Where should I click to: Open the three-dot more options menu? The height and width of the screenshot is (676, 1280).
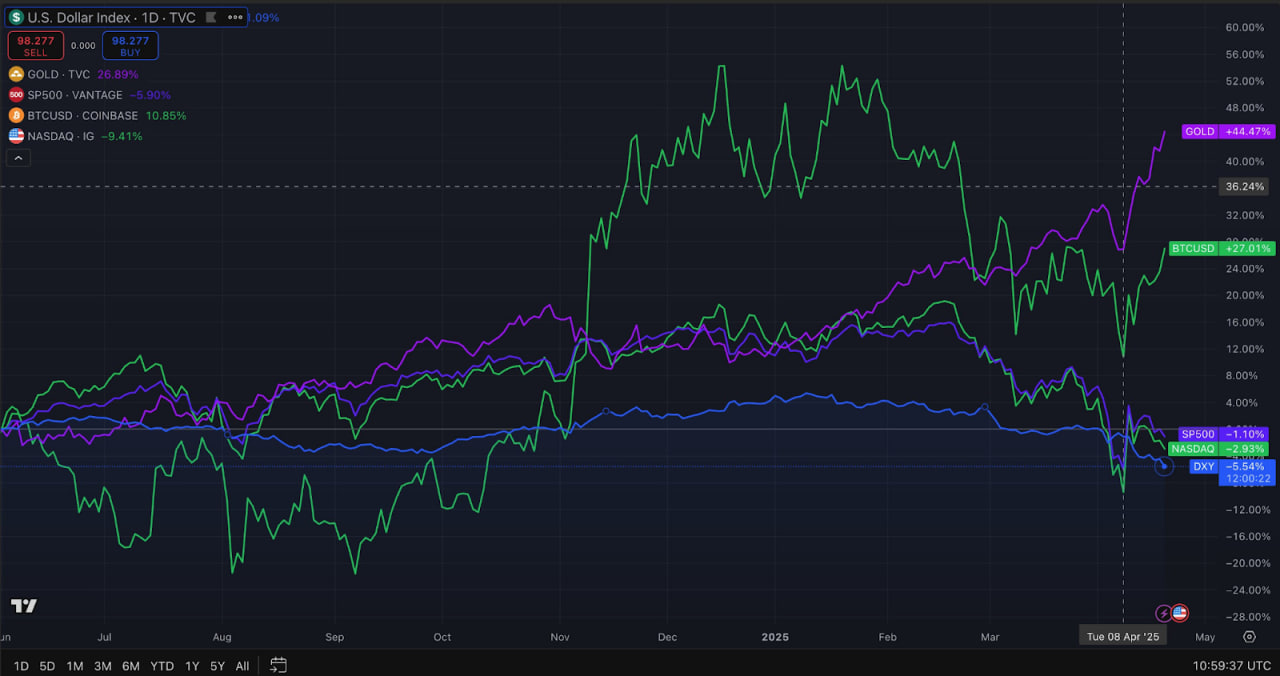click(x=233, y=17)
